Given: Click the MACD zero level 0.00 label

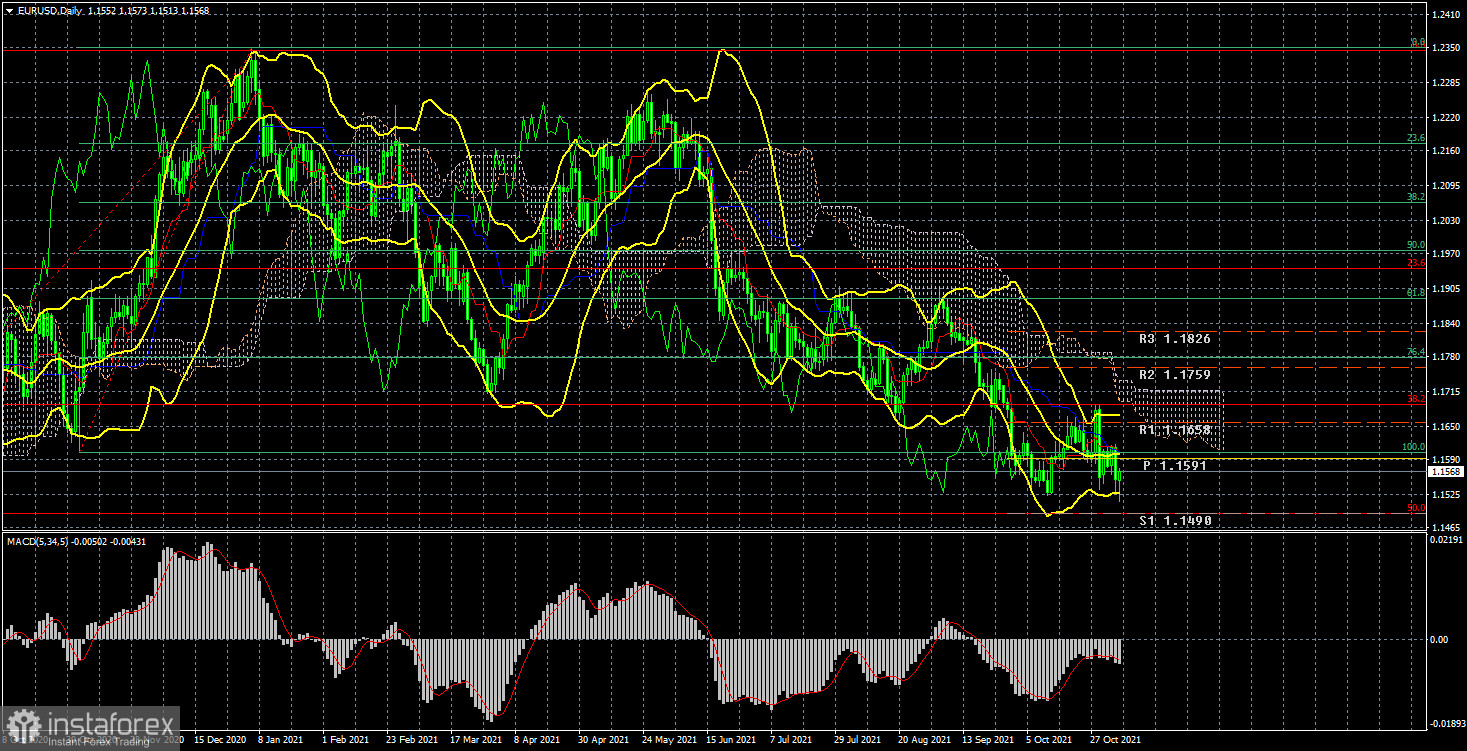Looking at the screenshot, I should pos(1437,639).
